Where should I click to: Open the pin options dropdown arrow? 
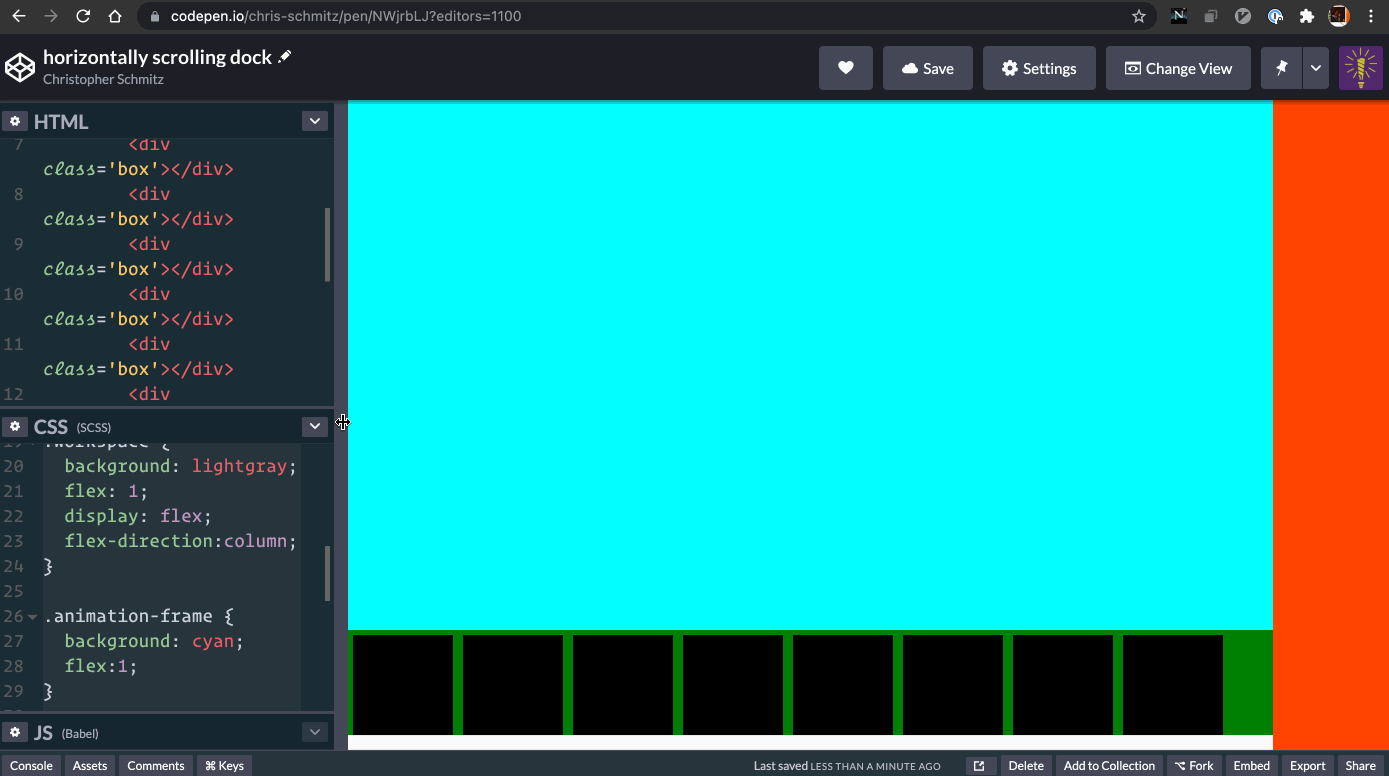(1313, 67)
